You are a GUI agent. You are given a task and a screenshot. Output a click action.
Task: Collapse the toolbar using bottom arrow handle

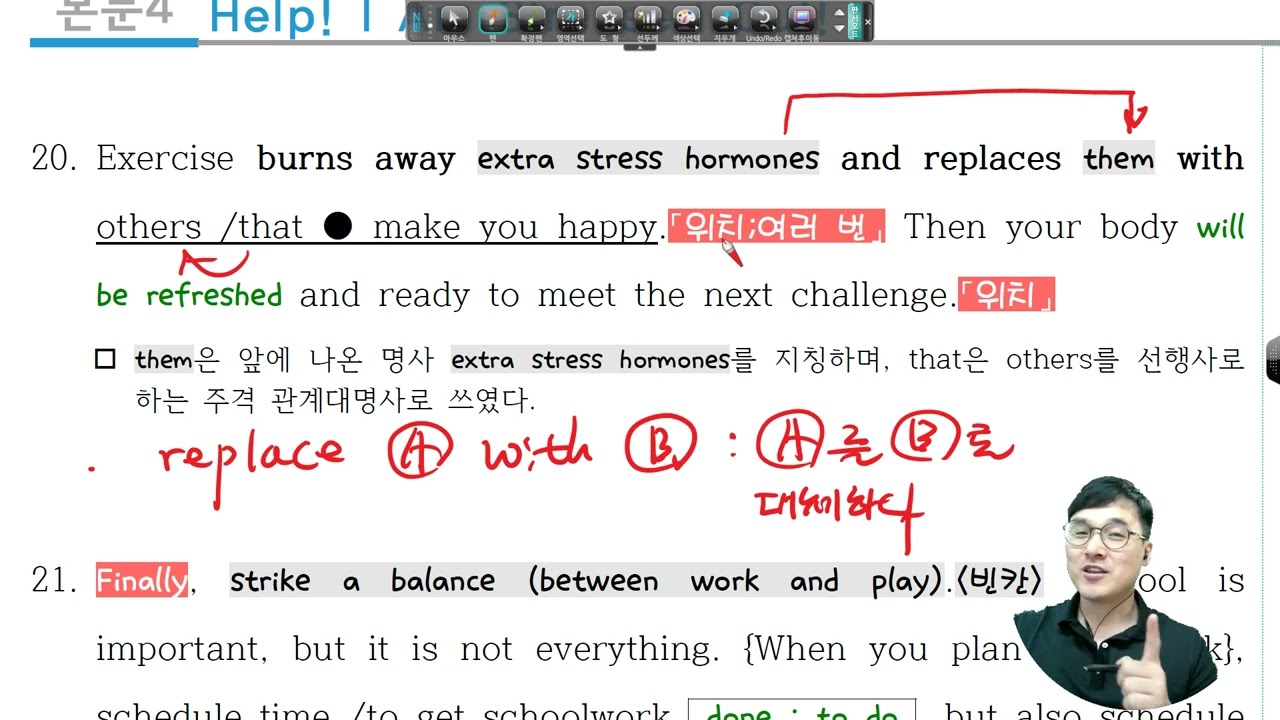click(x=640, y=47)
